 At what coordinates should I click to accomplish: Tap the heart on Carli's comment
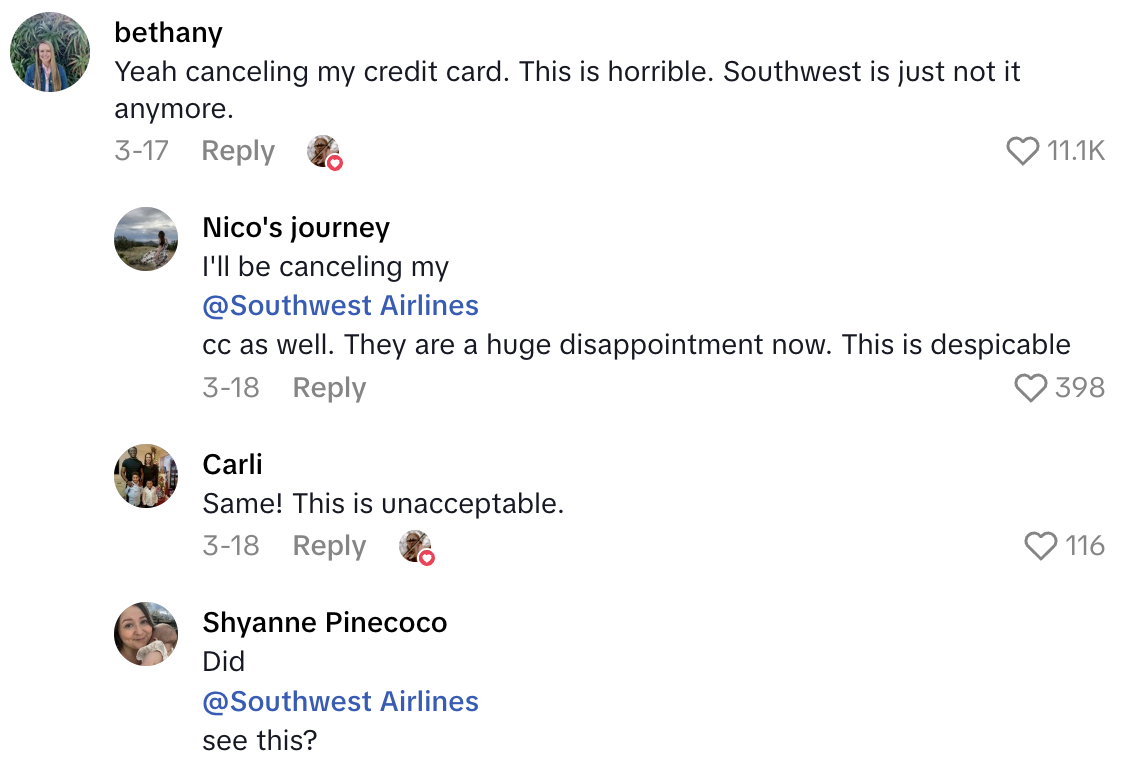pyautogui.click(x=1040, y=546)
